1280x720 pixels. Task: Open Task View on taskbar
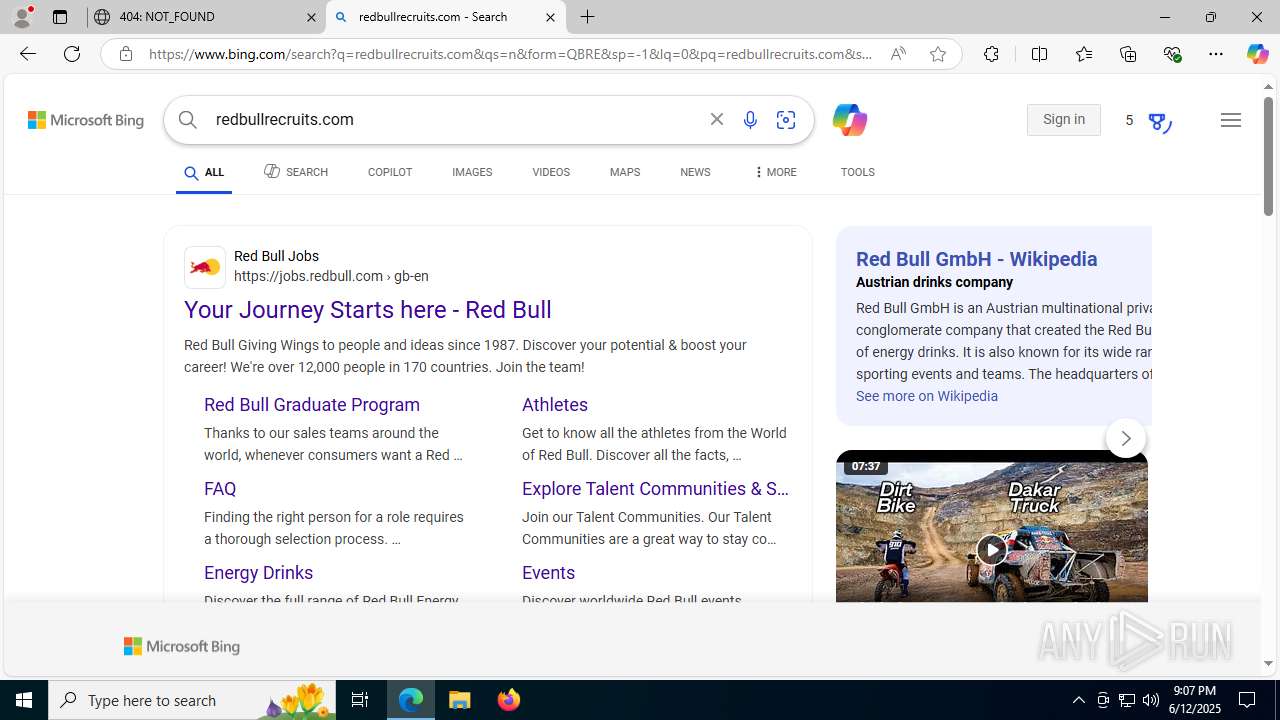pos(360,700)
